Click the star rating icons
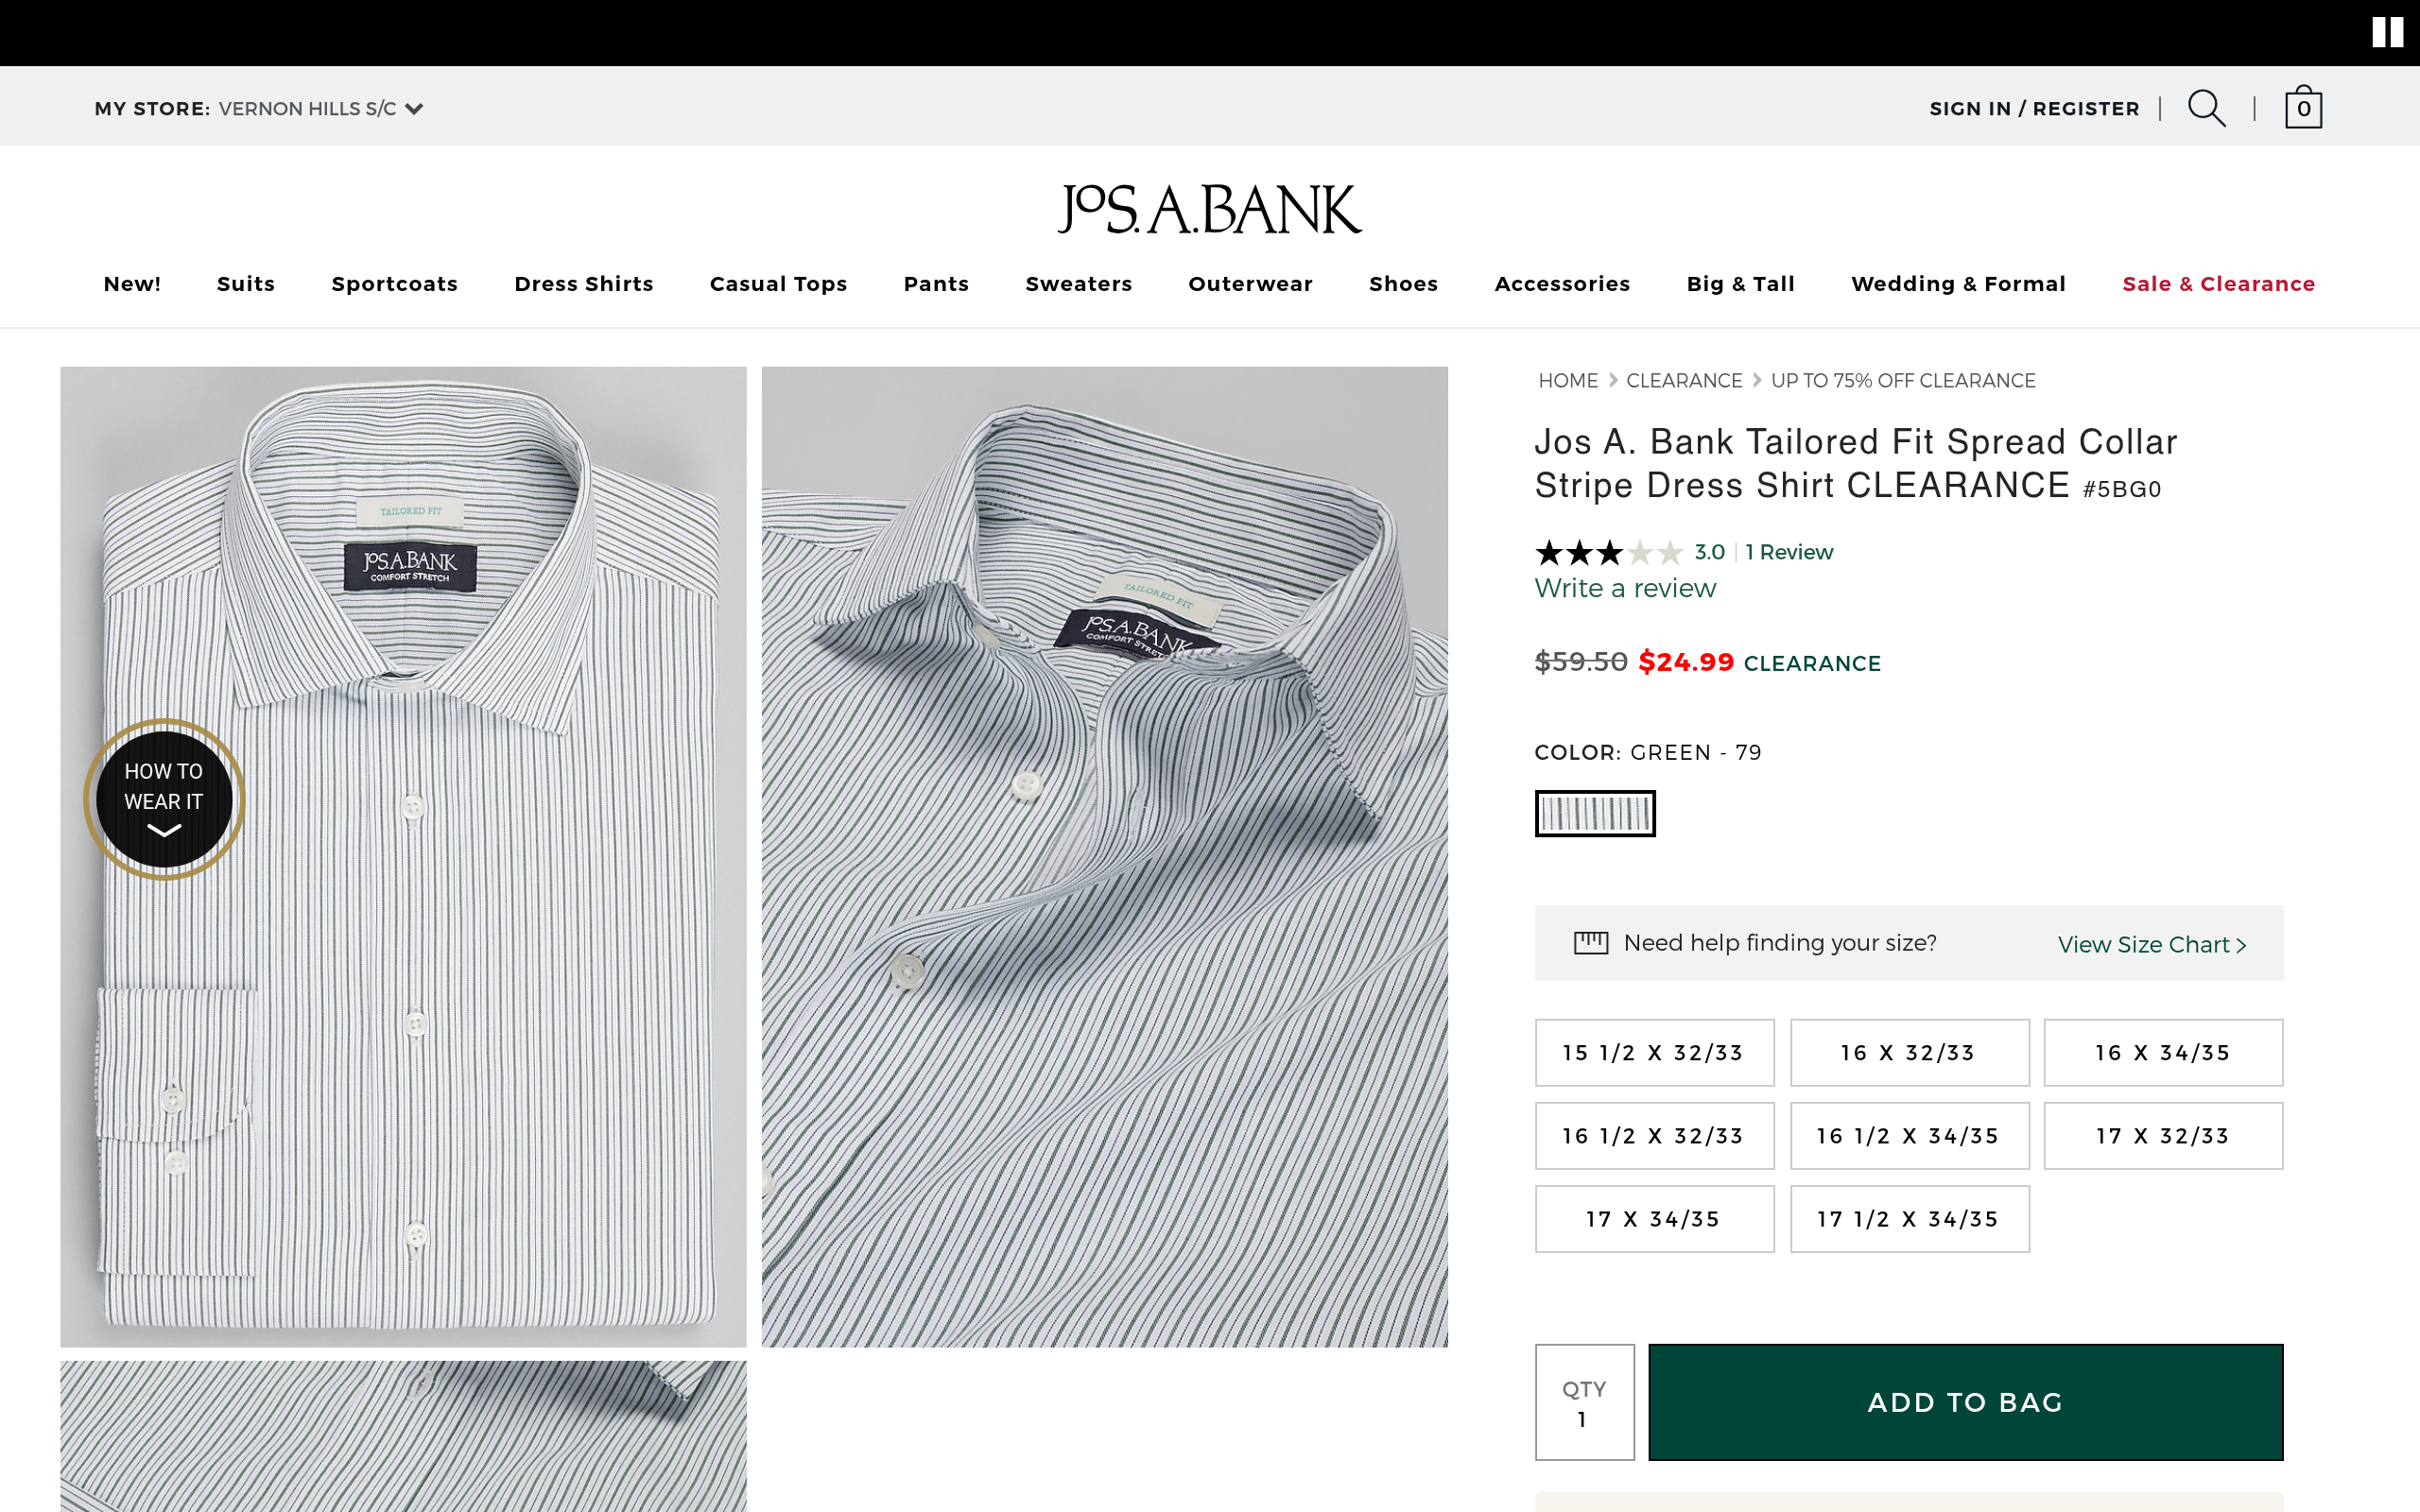Viewport: 2420px width, 1512px height. pyautogui.click(x=1608, y=552)
